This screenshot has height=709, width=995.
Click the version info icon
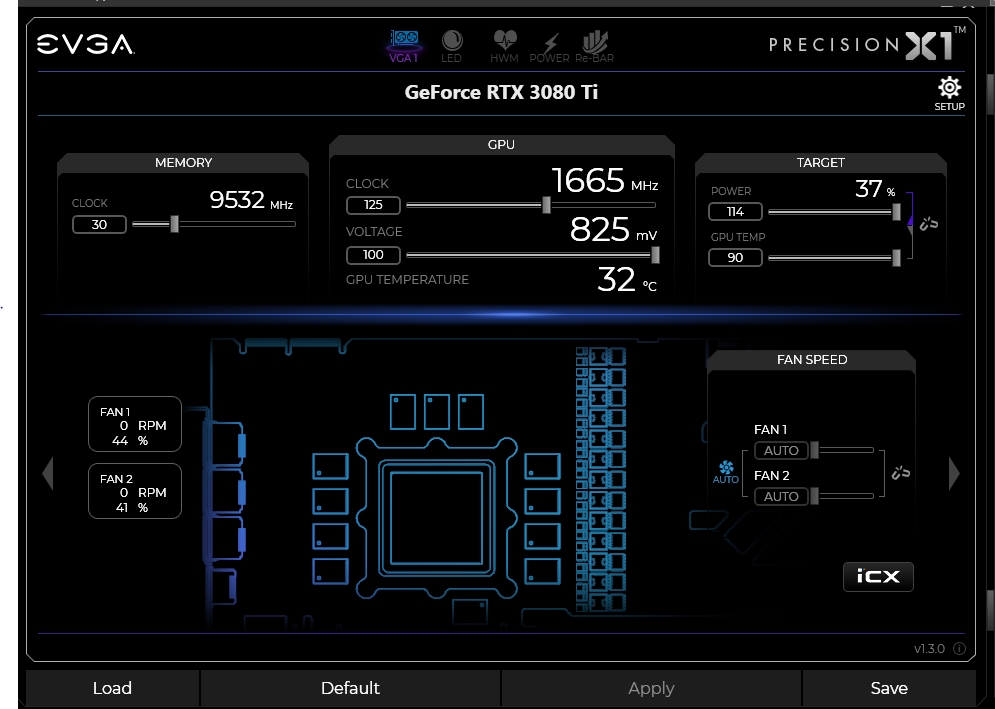click(959, 649)
